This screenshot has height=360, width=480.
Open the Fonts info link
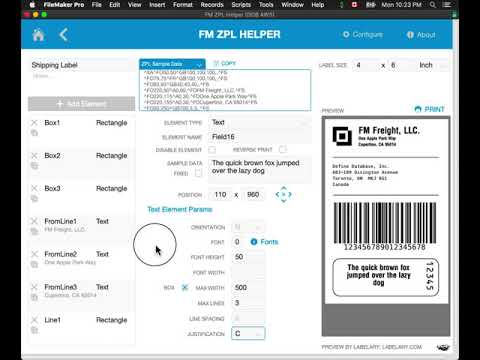pyautogui.click(x=264, y=242)
